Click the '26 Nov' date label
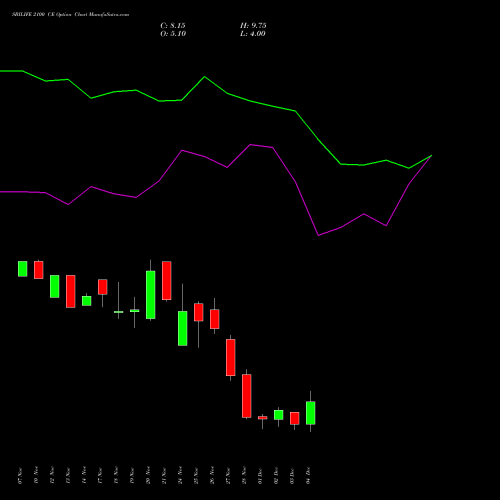The image size is (500, 500). point(212,475)
